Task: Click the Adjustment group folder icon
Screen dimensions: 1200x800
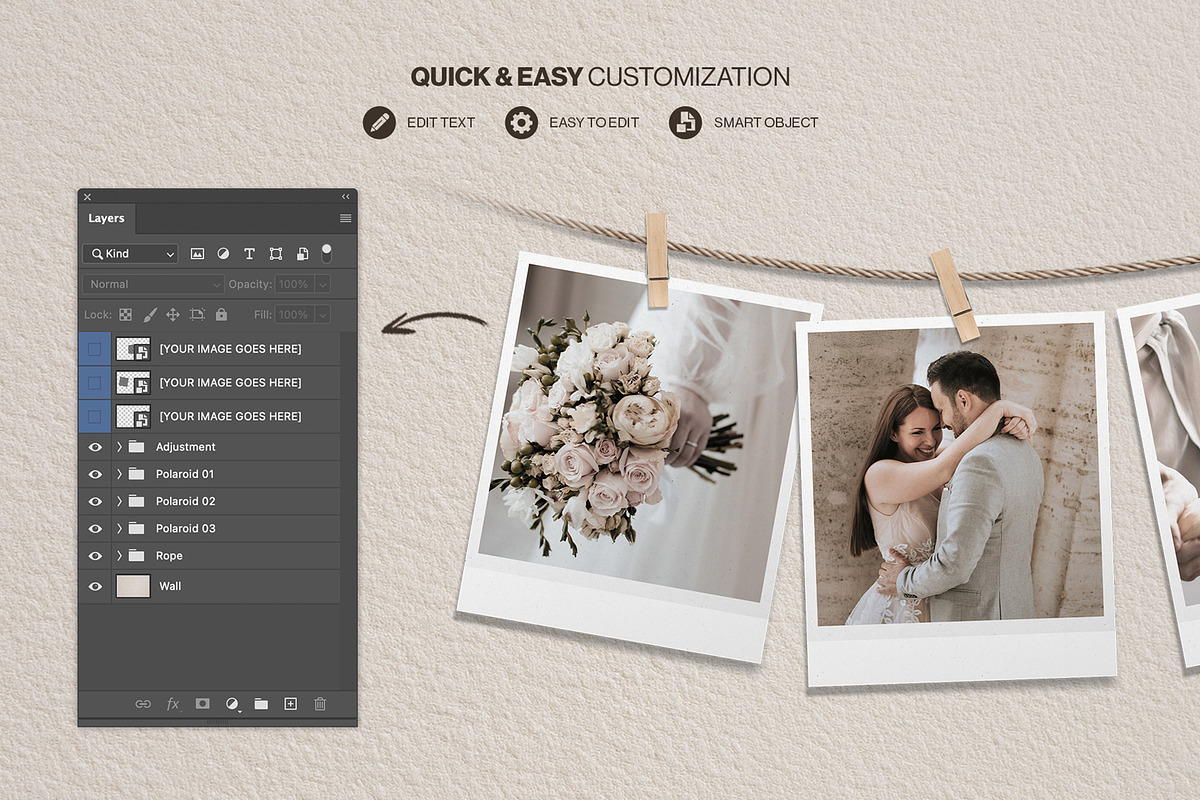Action: [136, 447]
